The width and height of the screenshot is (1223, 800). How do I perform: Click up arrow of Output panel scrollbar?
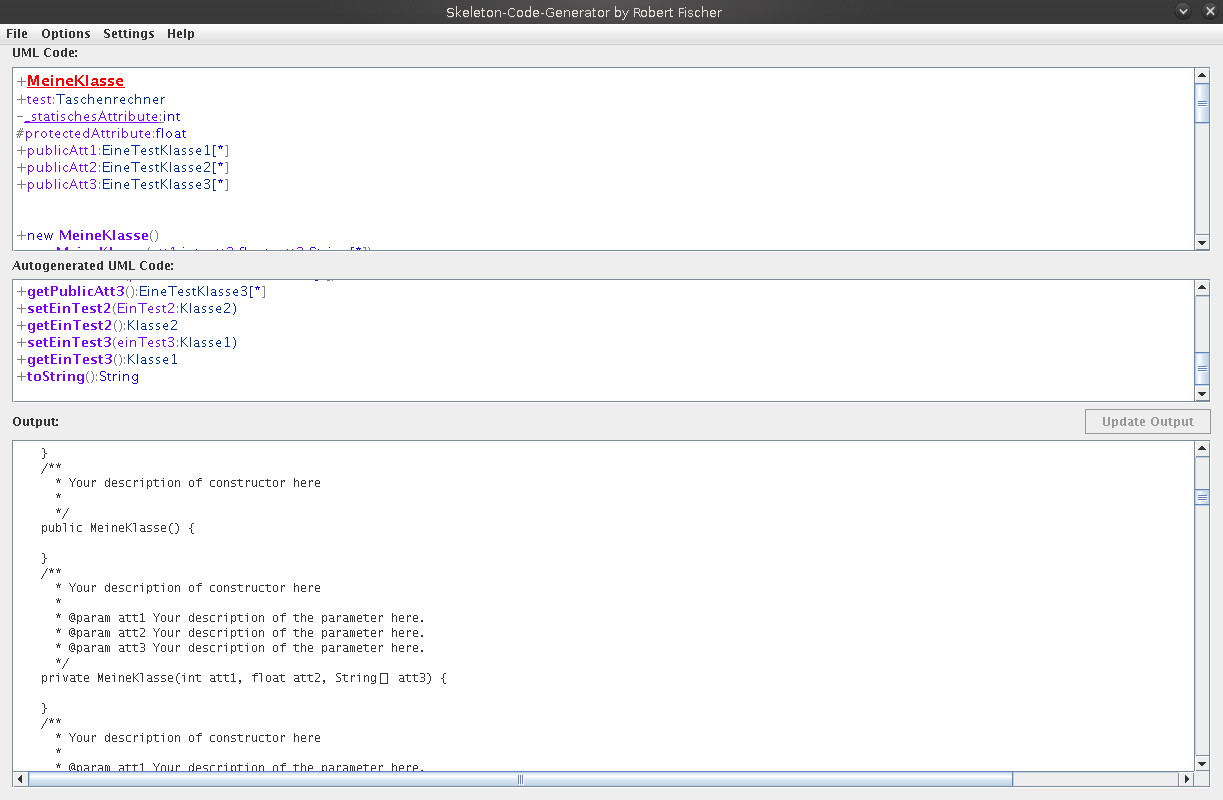tap(1202, 450)
